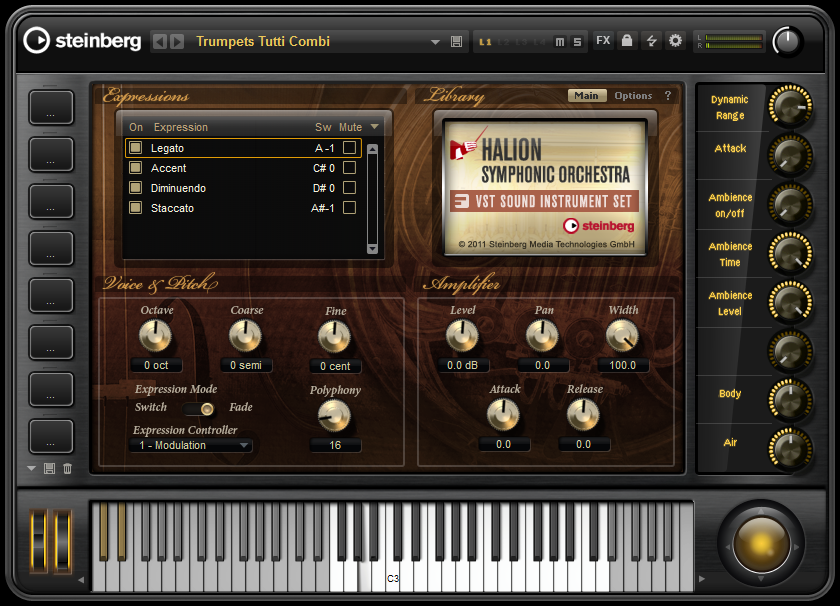Screen dimensions: 840x606
Task: Open the expression list header dropdown arrow
Action: (x=374, y=127)
